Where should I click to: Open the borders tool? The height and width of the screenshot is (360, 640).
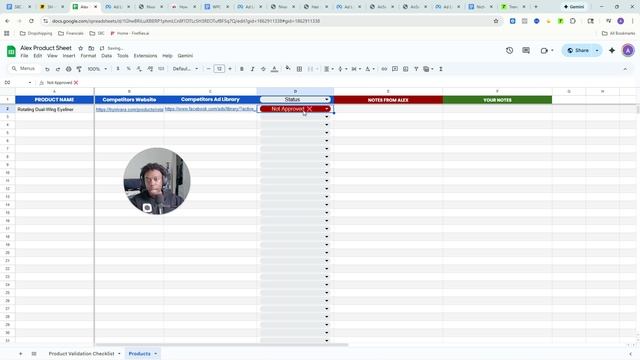click(x=299, y=69)
